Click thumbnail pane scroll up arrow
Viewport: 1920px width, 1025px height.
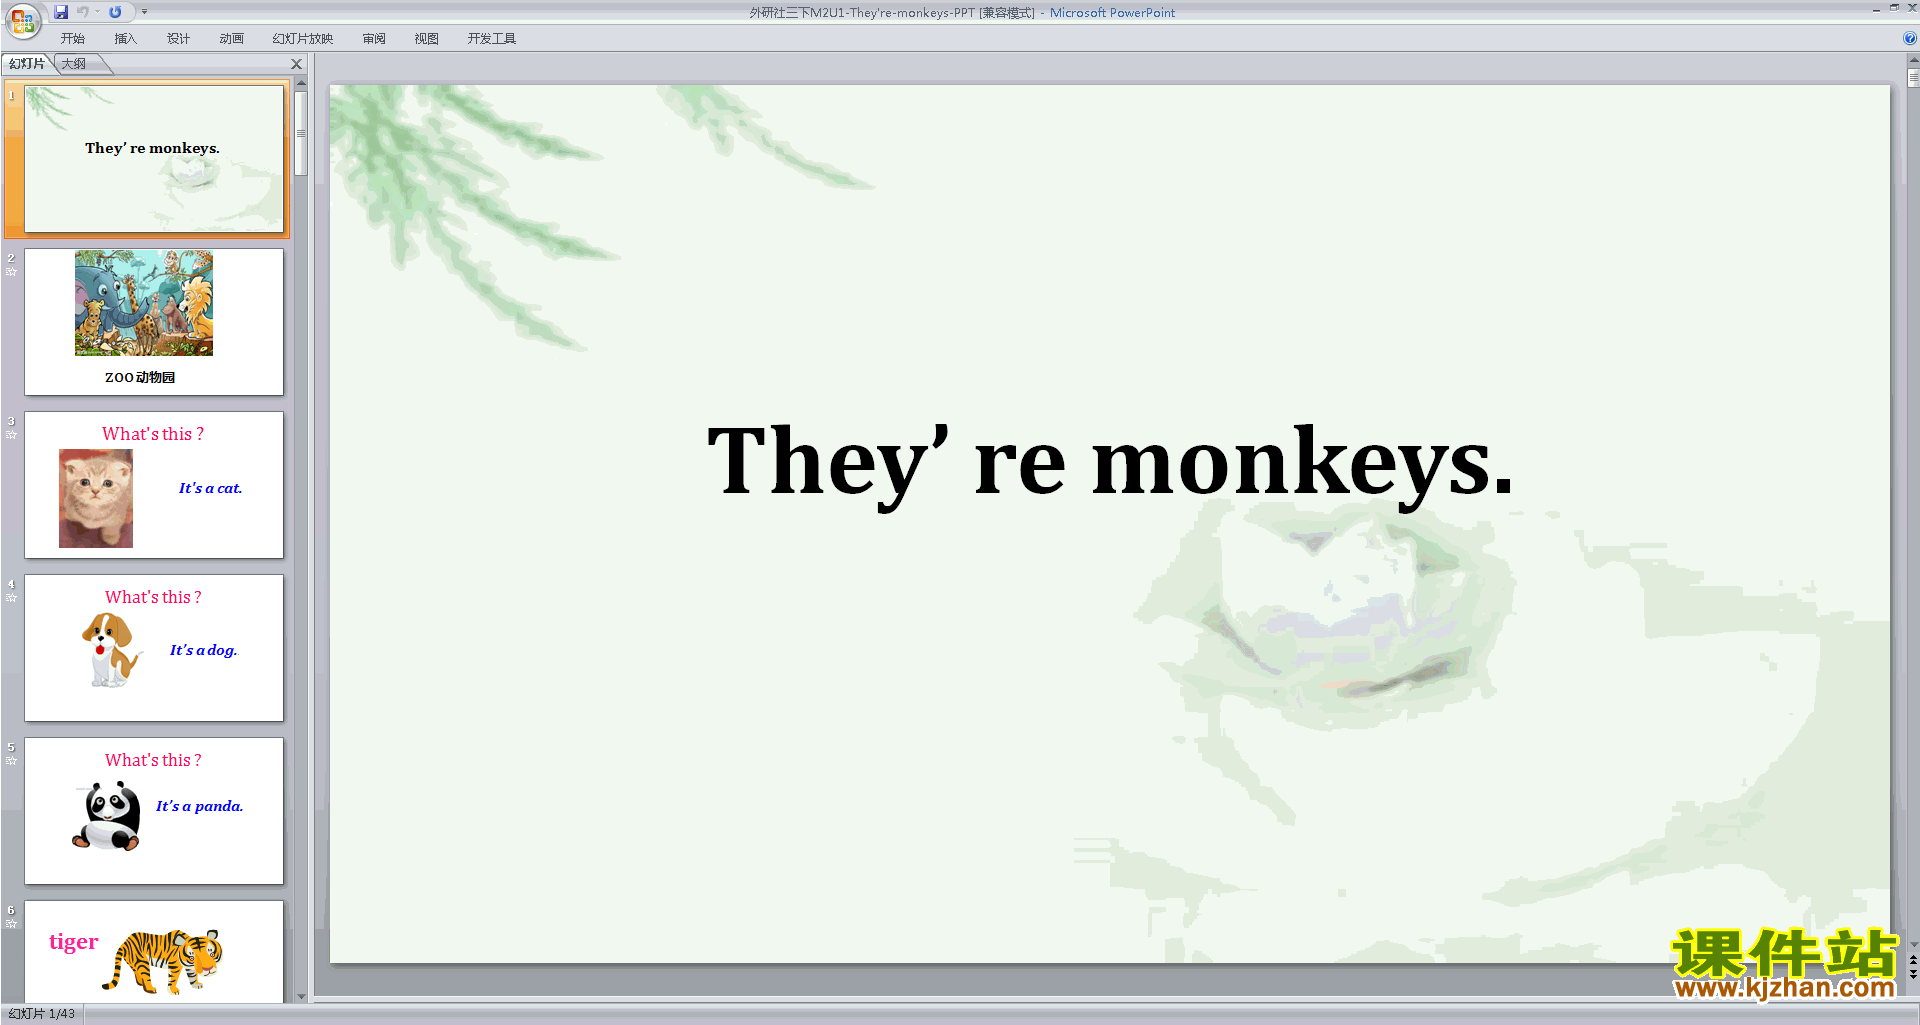pos(301,84)
